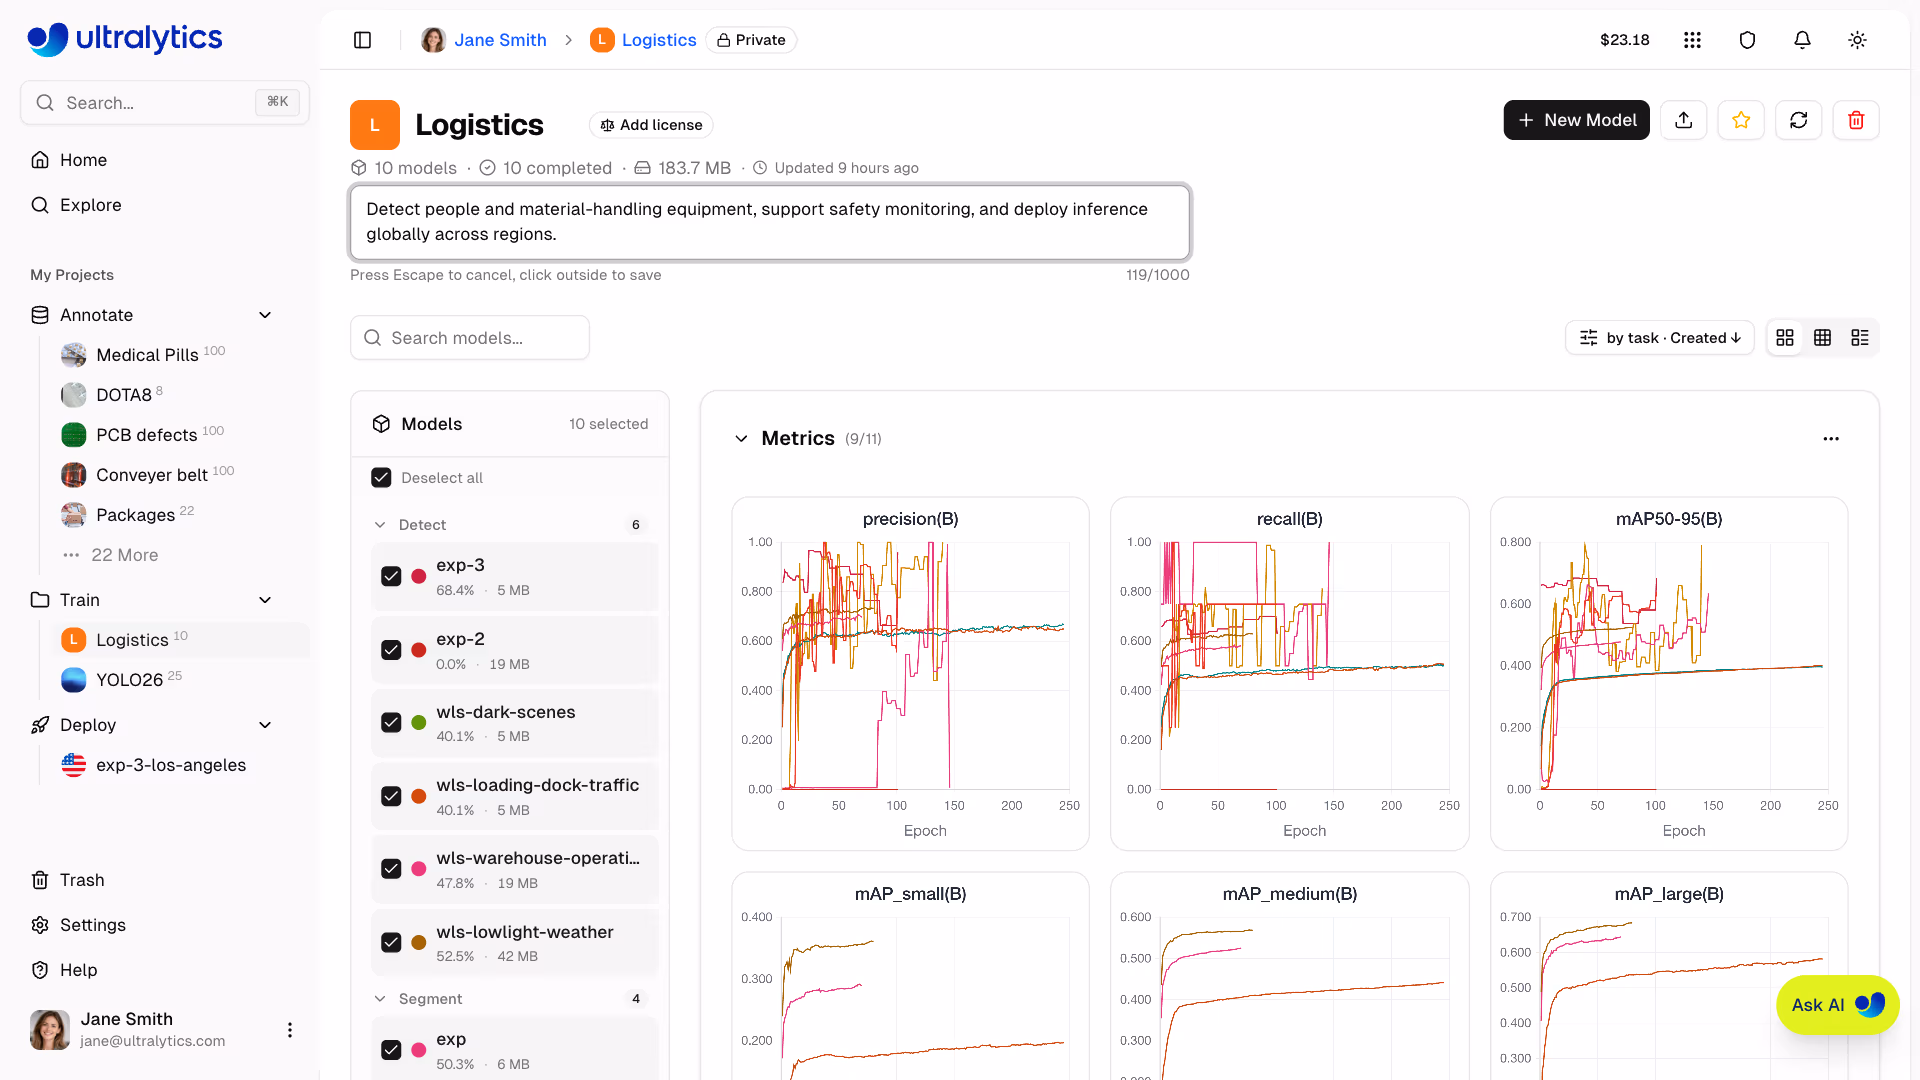The width and height of the screenshot is (1920, 1080).
Task: Collapse the Segment model group
Action: [380, 999]
